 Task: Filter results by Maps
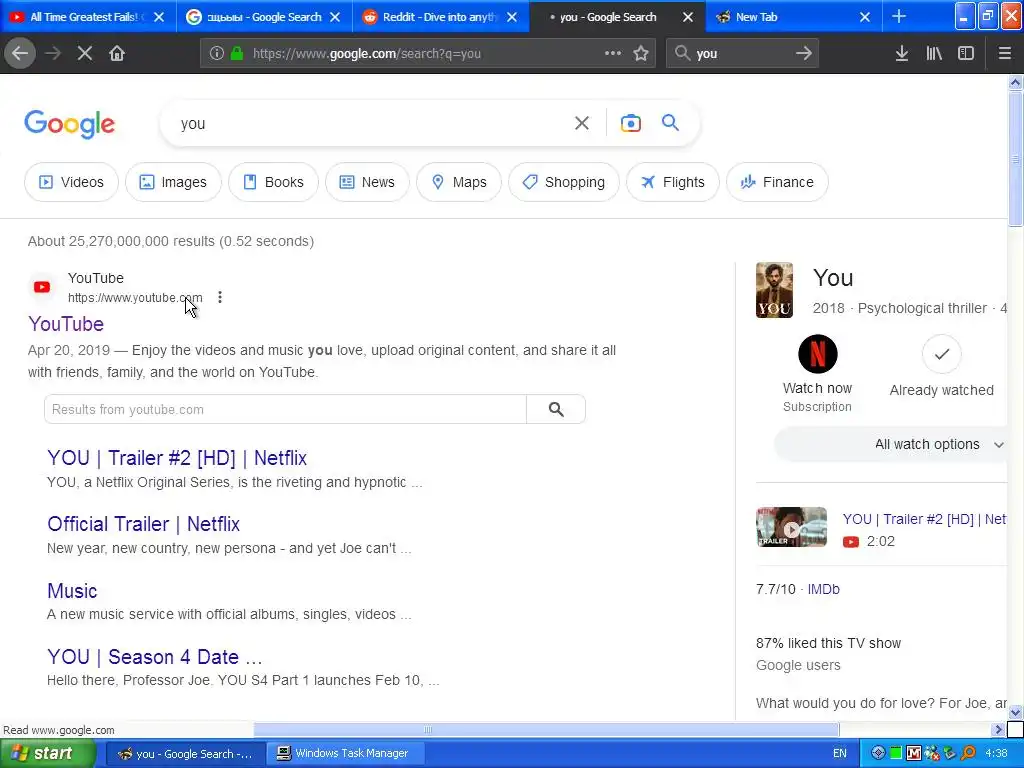458,182
